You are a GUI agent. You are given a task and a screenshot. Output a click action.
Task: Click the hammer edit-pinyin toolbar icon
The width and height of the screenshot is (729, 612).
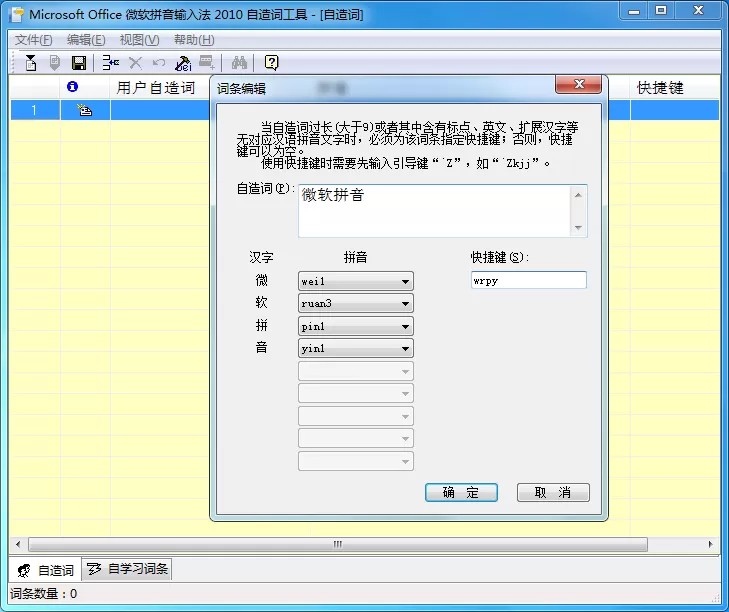pos(183,63)
